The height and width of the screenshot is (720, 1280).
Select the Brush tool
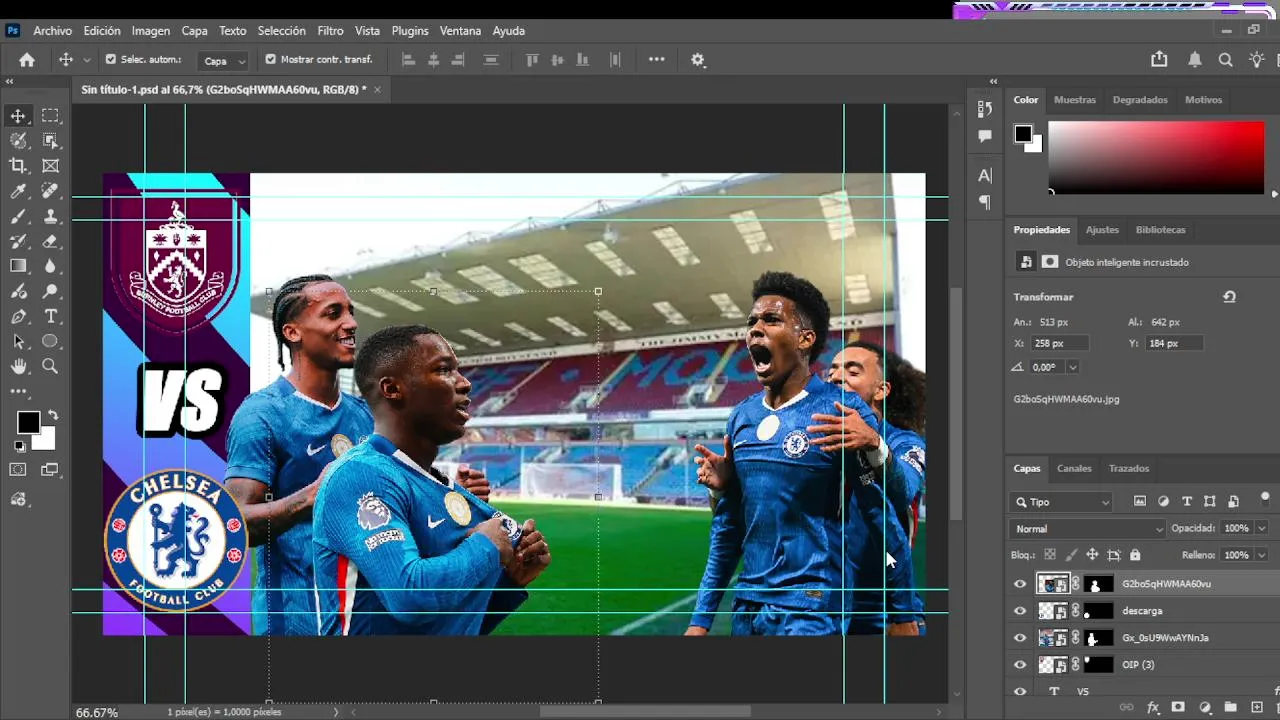point(18,216)
